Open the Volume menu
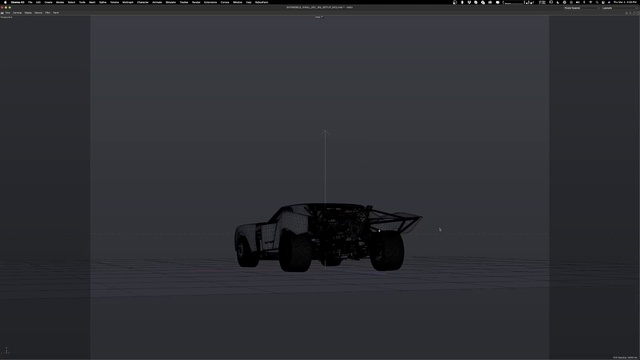The width and height of the screenshot is (640, 360). point(115,2)
